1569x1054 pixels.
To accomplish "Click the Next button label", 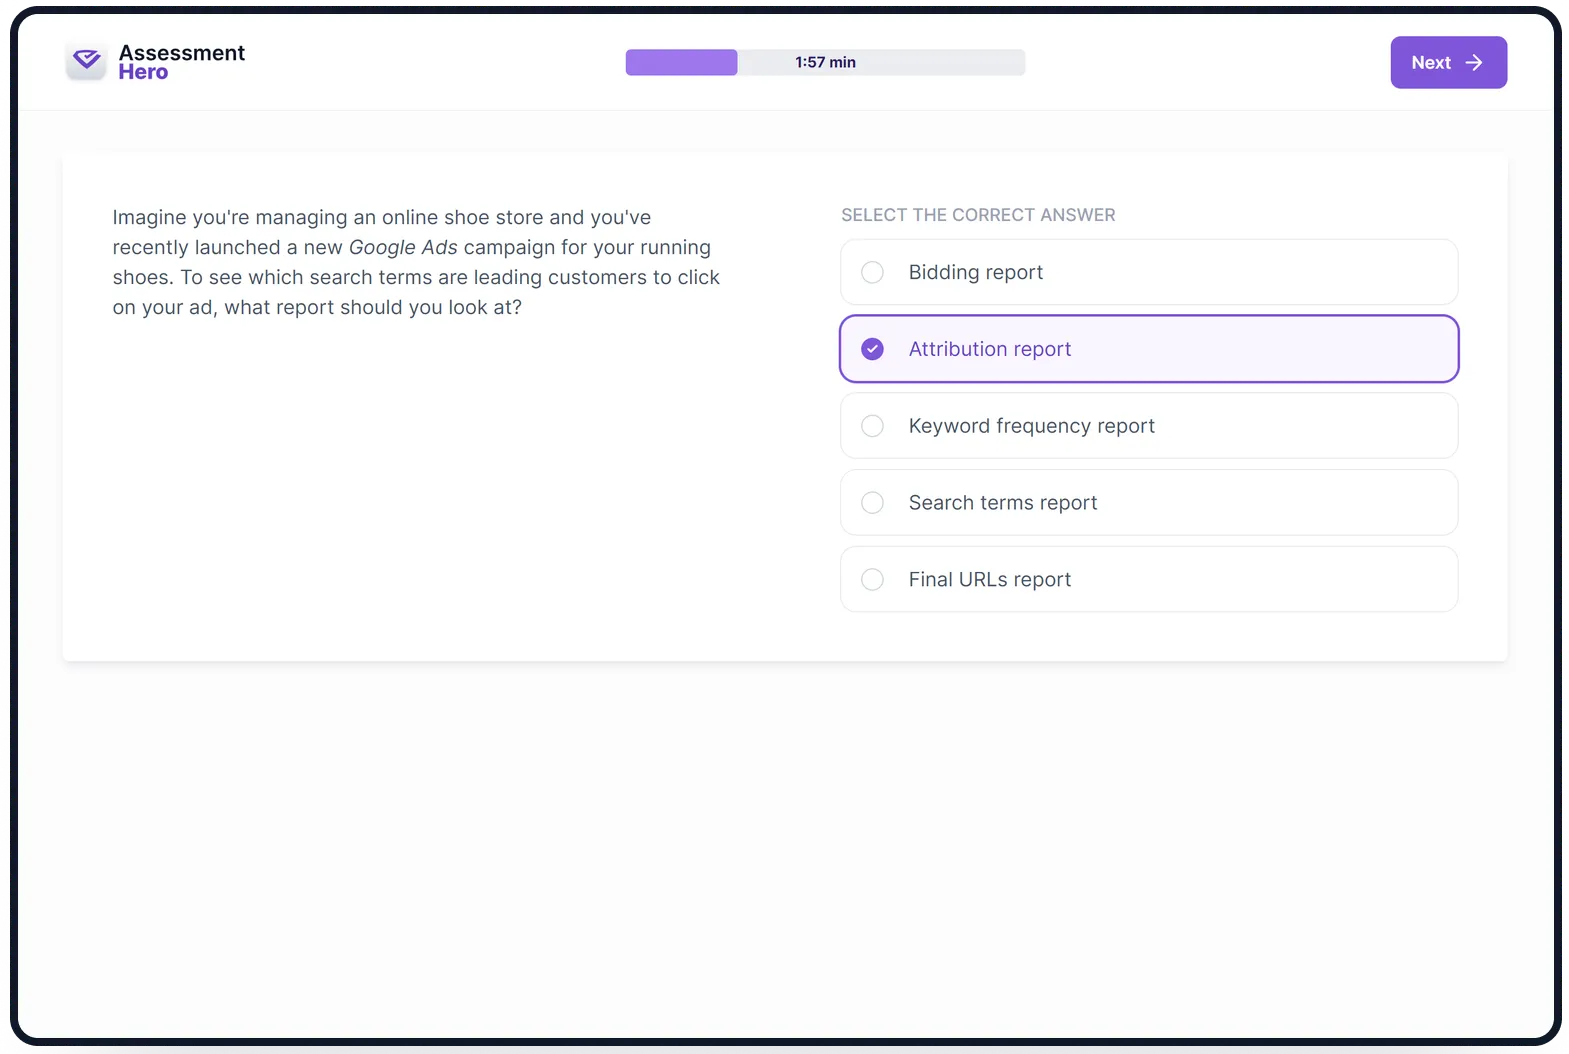I will [1431, 62].
